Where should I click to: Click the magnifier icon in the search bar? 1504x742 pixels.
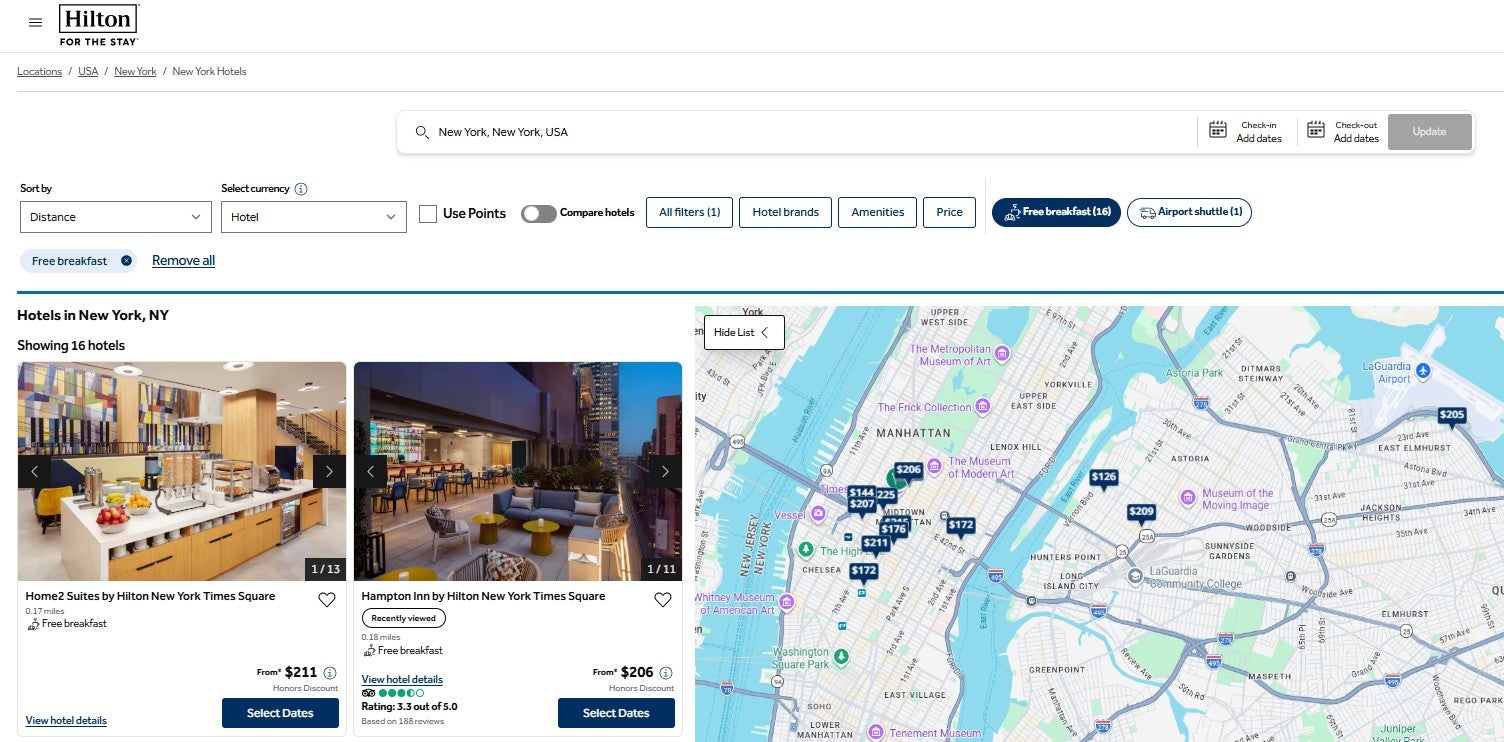pos(422,132)
